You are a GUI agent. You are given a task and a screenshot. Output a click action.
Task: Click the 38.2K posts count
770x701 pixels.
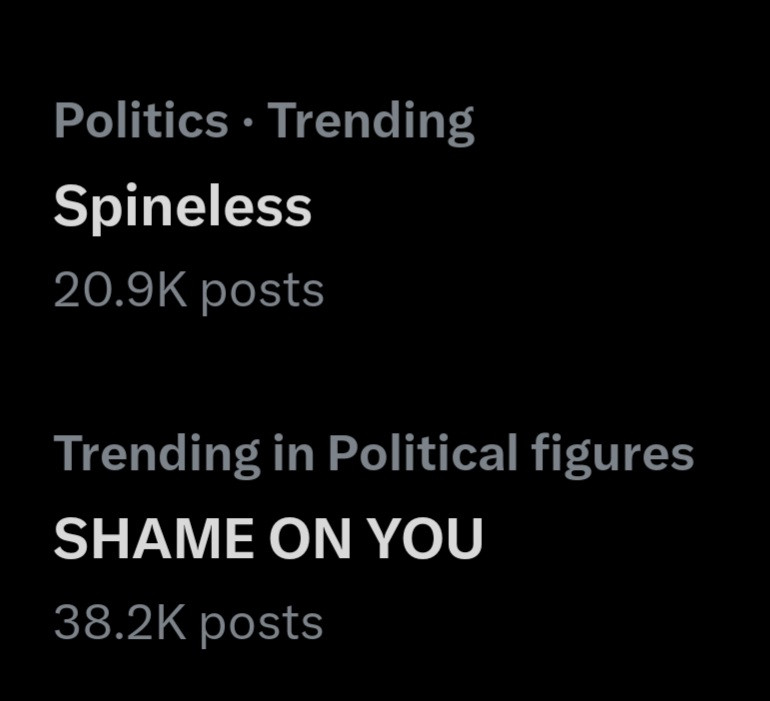[x=188, y=622]
